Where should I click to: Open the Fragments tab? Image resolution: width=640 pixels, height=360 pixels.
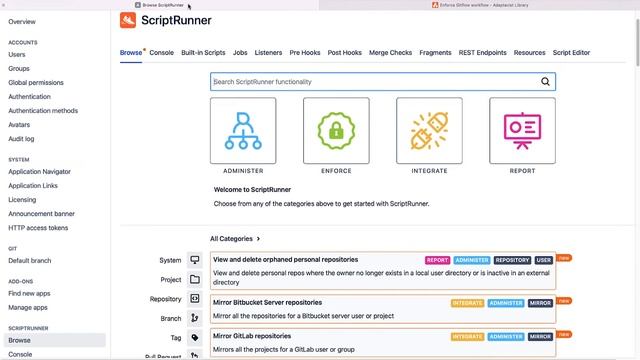pyautogui.click(x=436, y=53)
